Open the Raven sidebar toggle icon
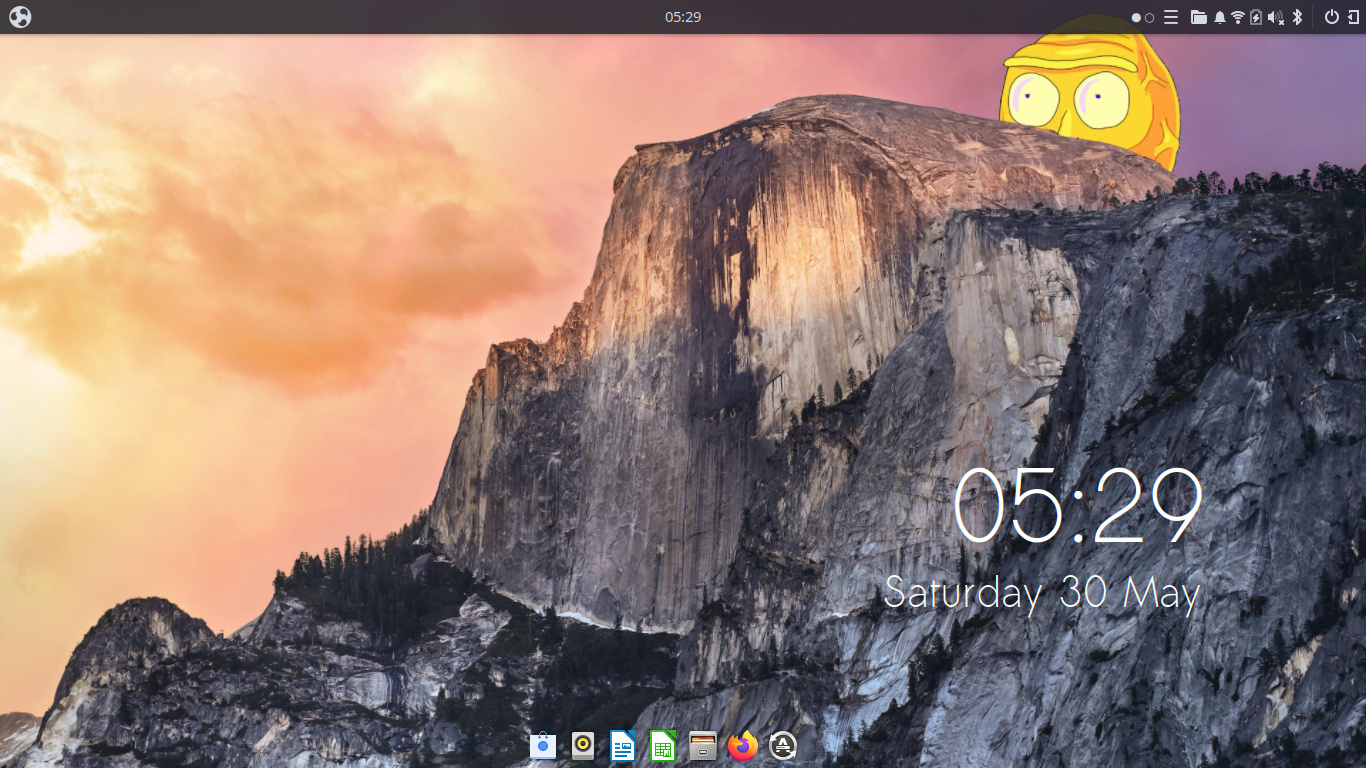 click(1354, 17)
